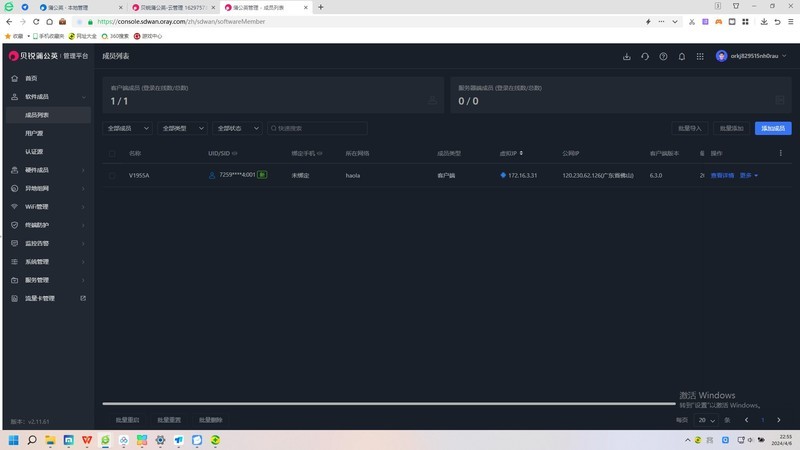Click the 批量重启 button at bottom
The height and width of the screenshot is (450, 800).
pos(127,420)
